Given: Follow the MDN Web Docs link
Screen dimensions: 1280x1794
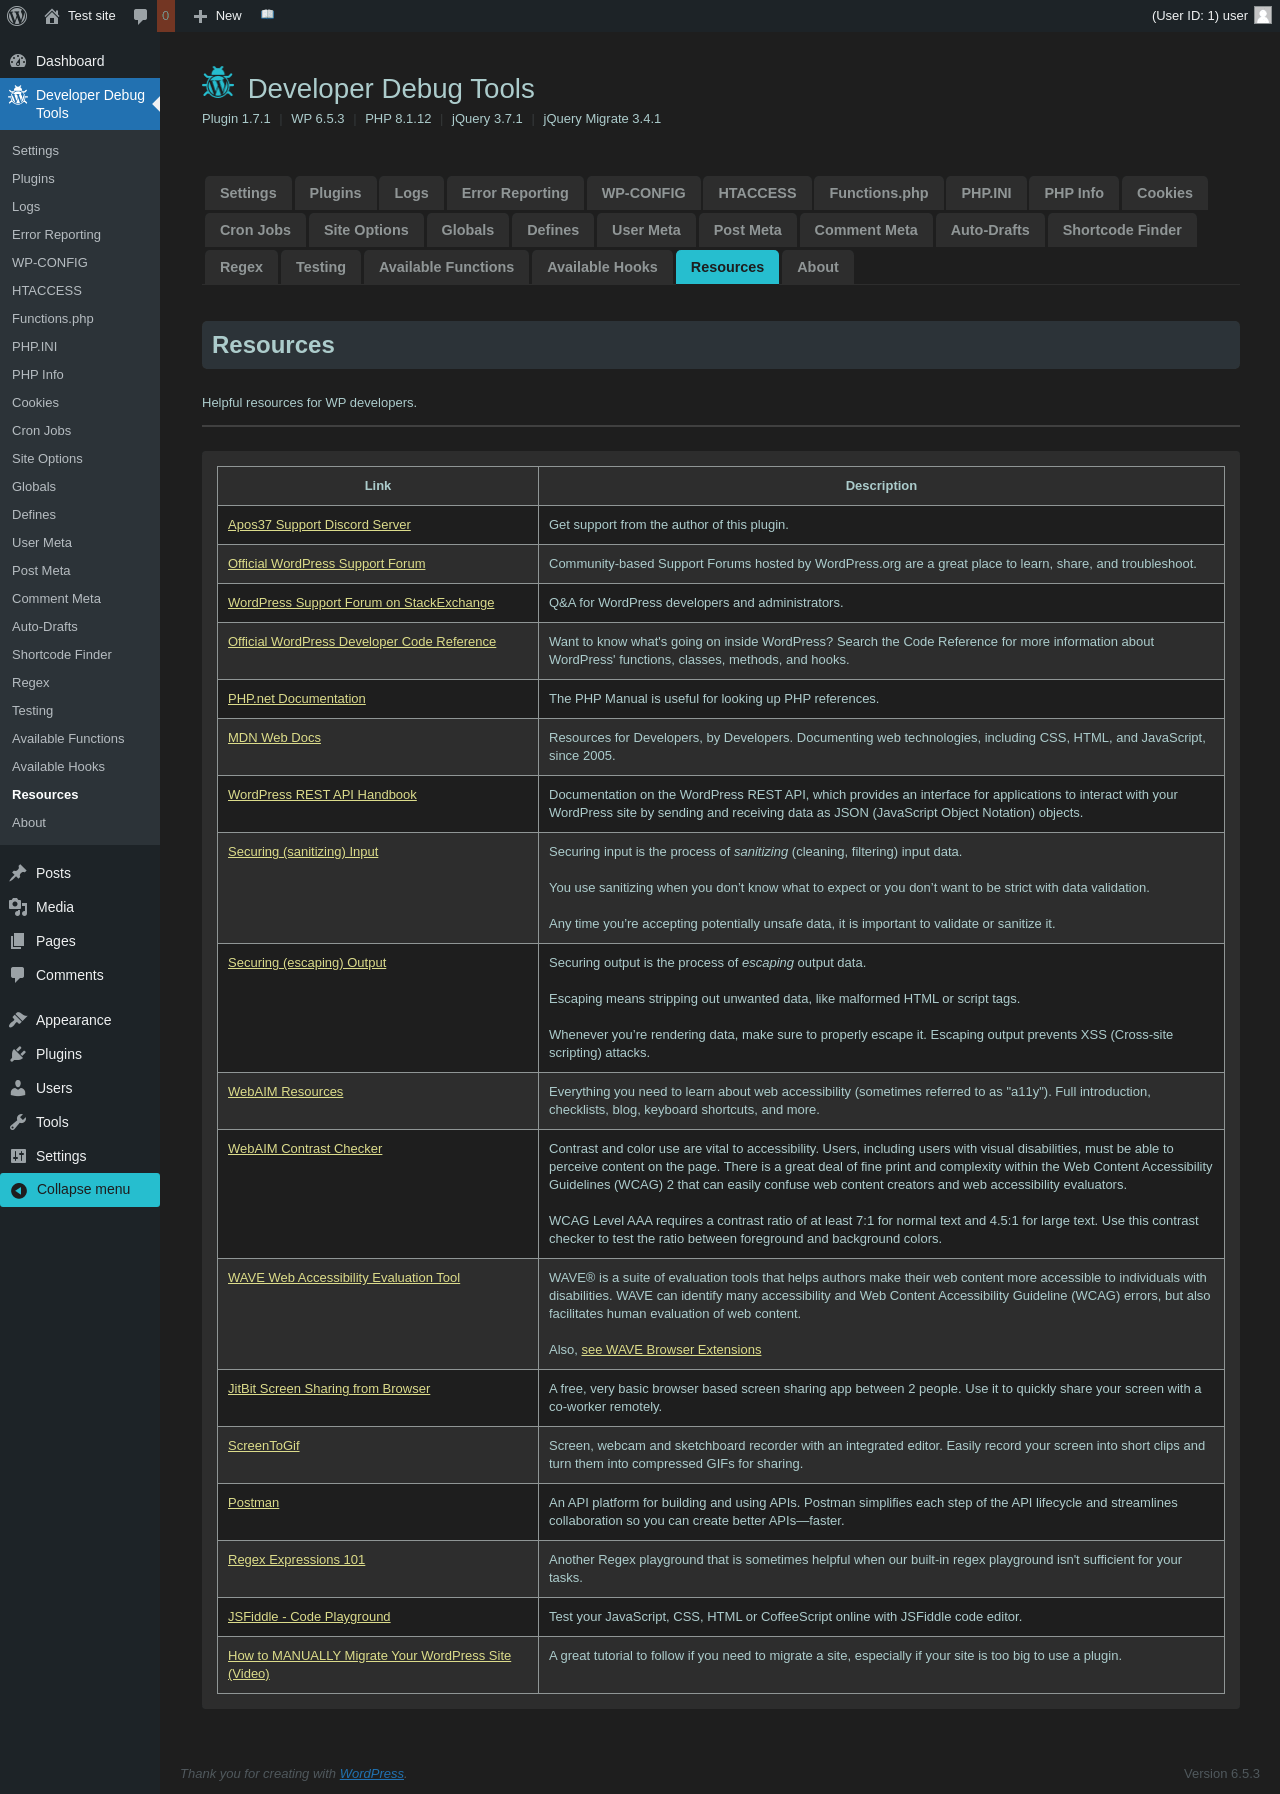Looking at the screenshot, I should pos(274,738).
